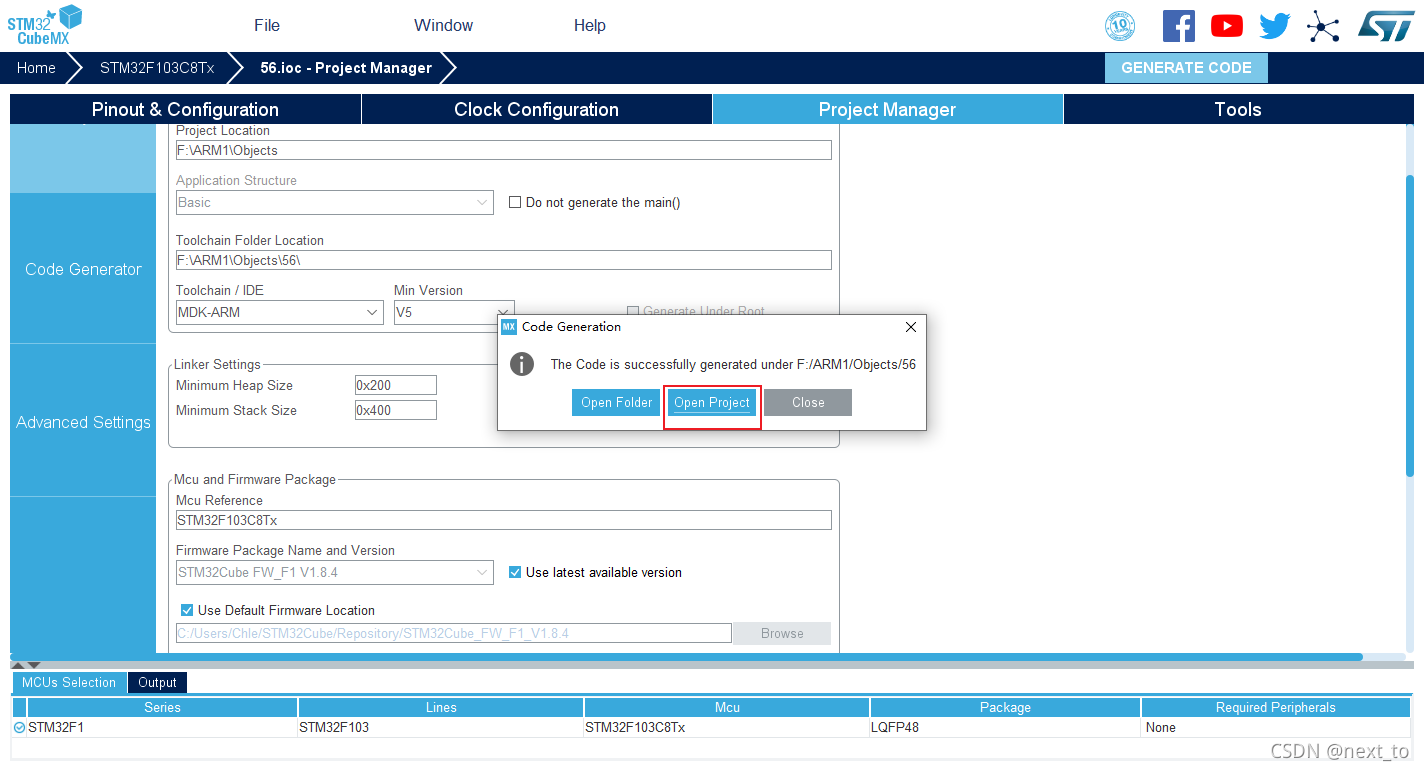
Task: Click the Mcu Reference field
Action: pos(503,520)
